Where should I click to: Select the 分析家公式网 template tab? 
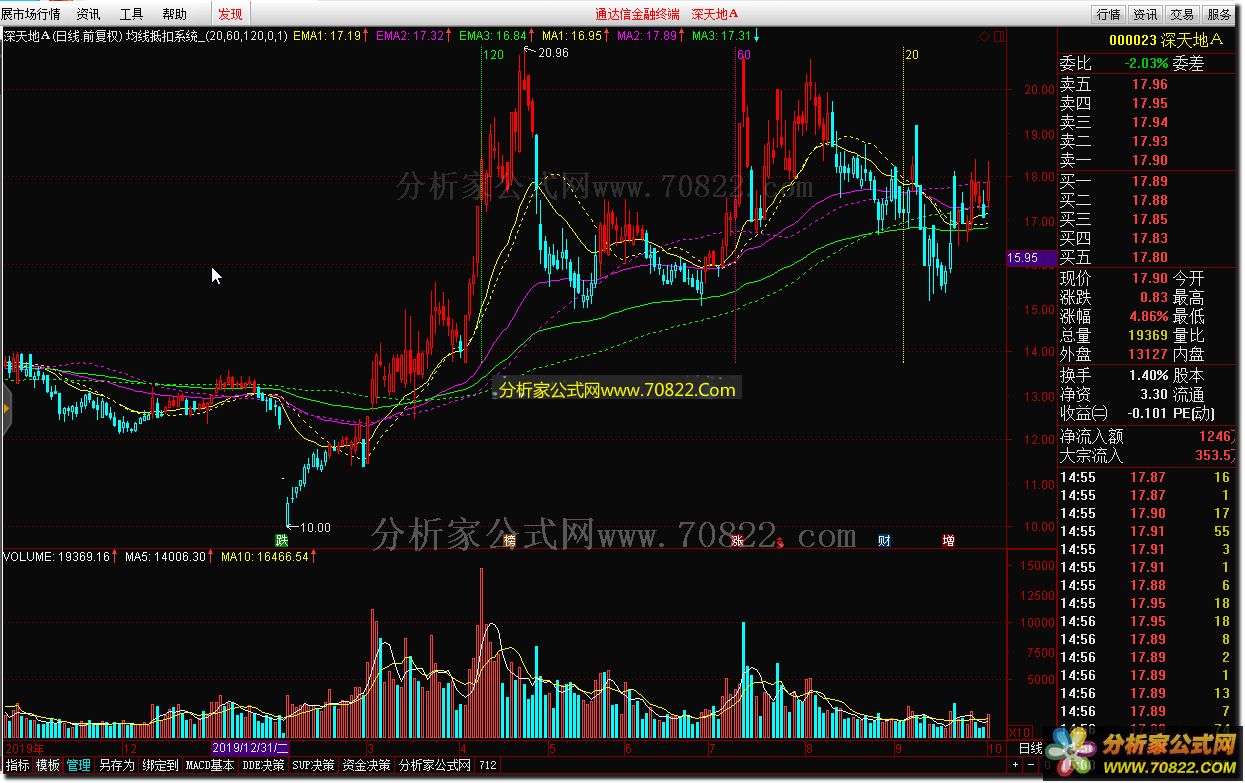(x=434, y=765)
